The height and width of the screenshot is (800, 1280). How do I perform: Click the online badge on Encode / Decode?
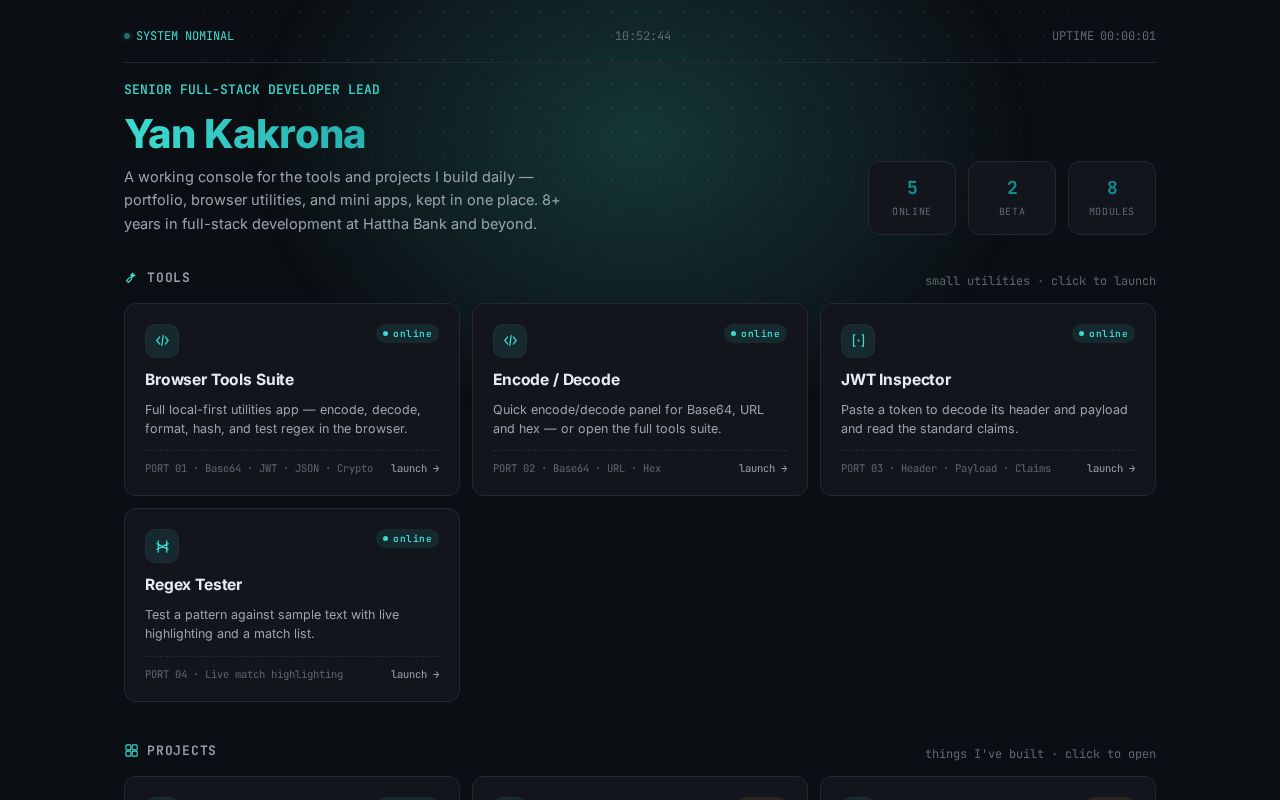[x=755, y=334]
